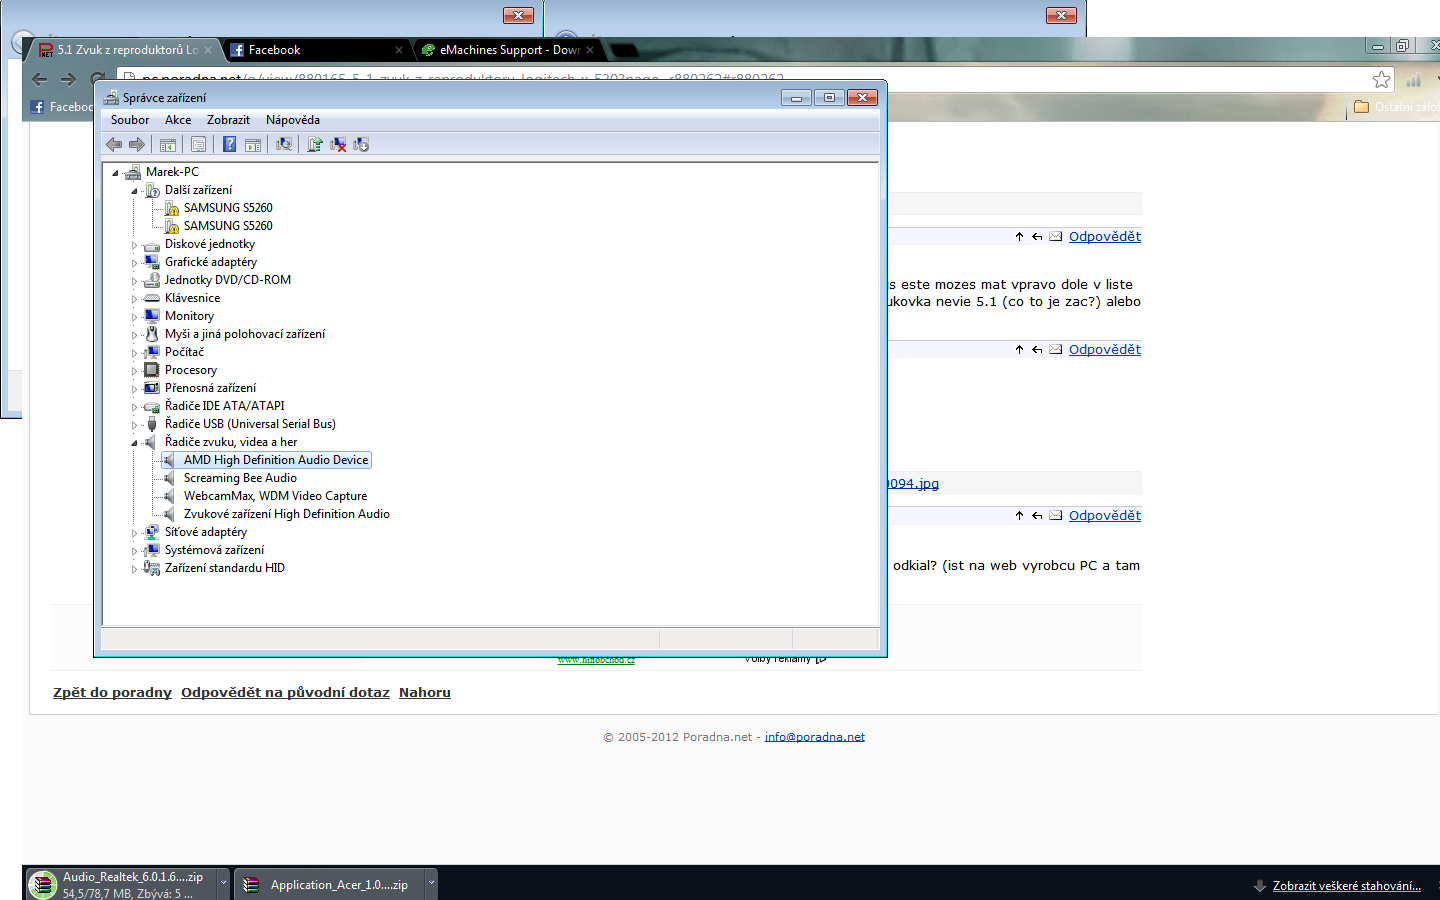This screenshot has height=900, width=1440.
Task: Click the 094.jpg attachment link
Action: point(914,483)
